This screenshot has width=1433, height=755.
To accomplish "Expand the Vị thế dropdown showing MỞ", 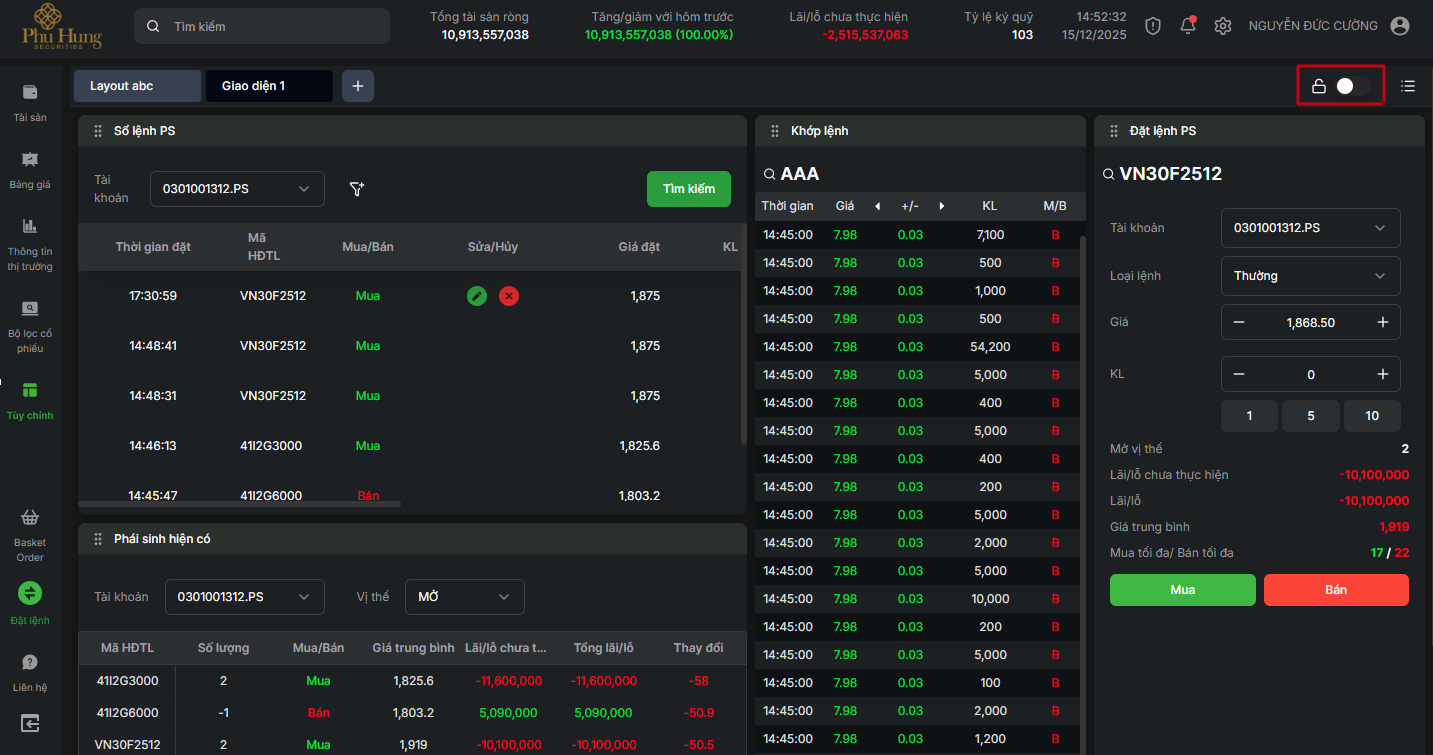I will (464, 597).
